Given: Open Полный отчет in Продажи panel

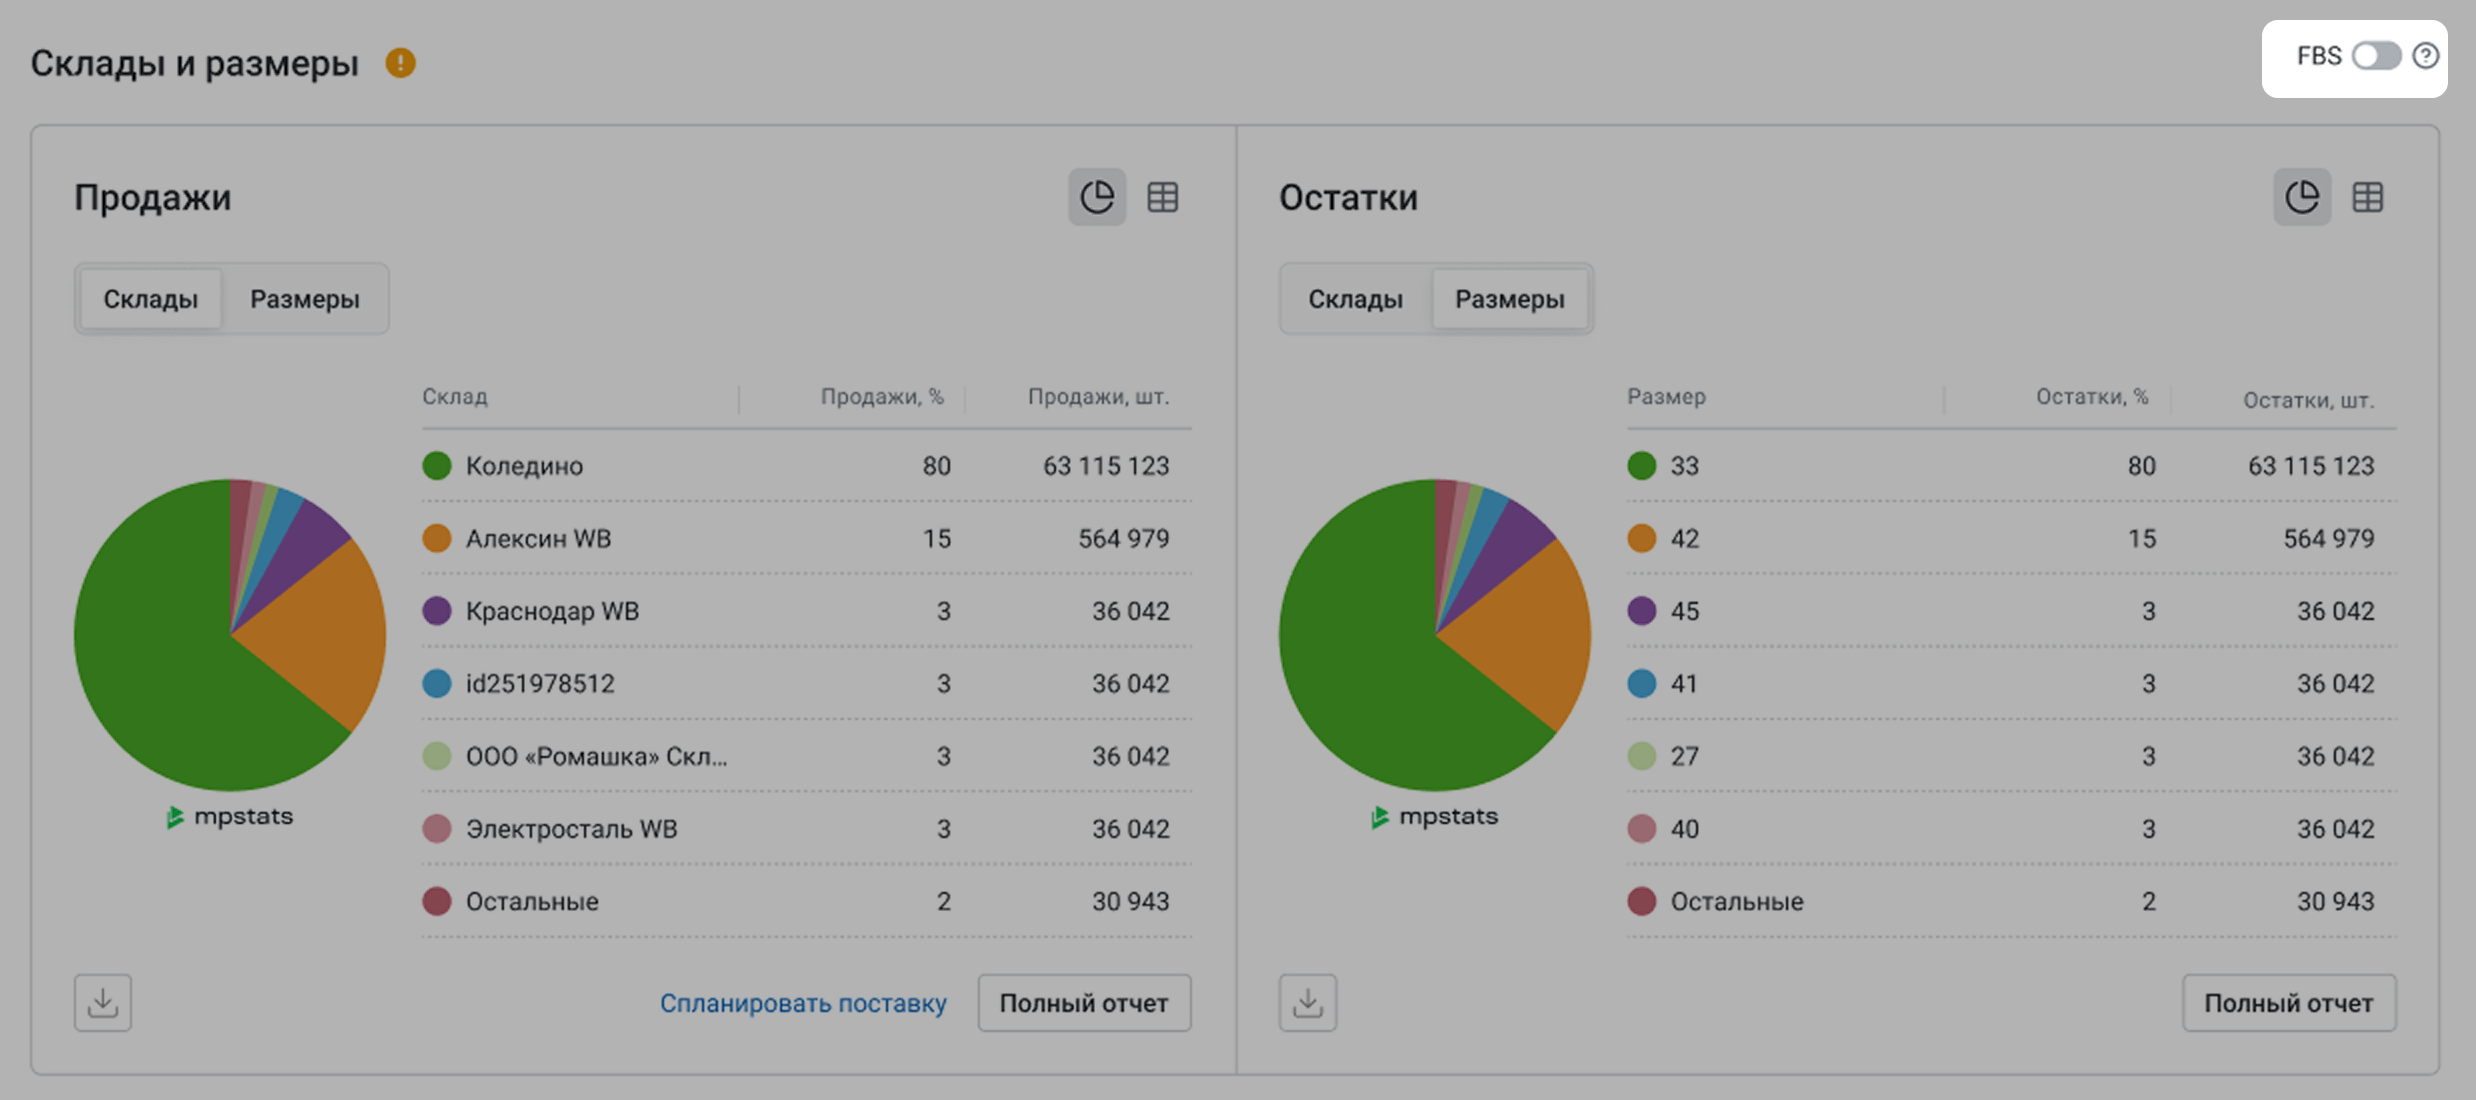Looking at the screenshot, I should pos(1084,1003).
